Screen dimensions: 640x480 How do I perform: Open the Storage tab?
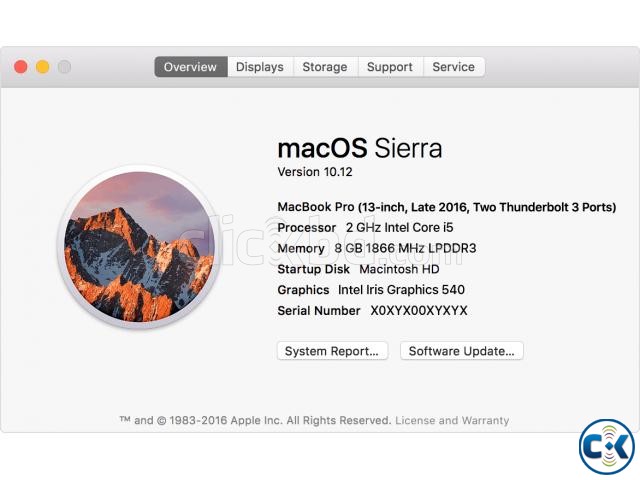tap(325, 67)
